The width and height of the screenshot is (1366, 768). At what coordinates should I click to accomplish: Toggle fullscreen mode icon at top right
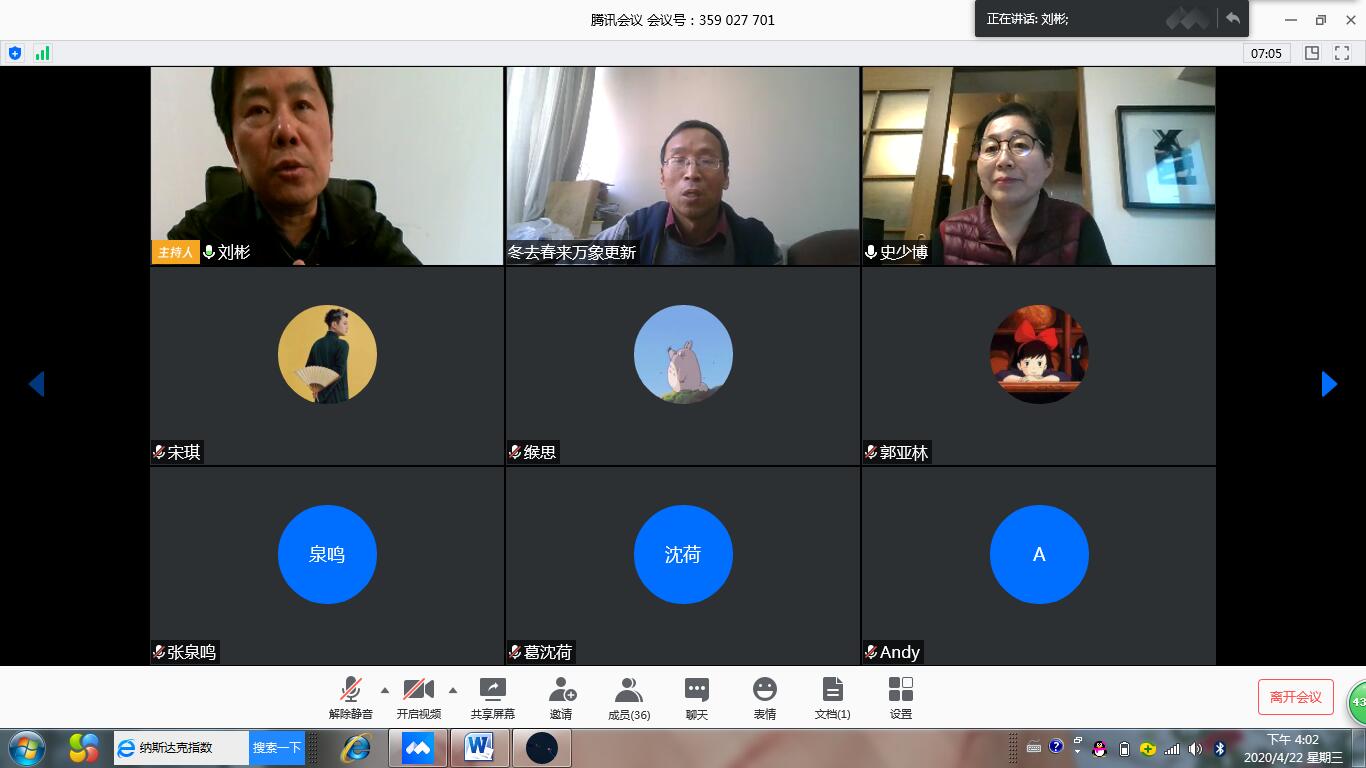point(1342,53)
